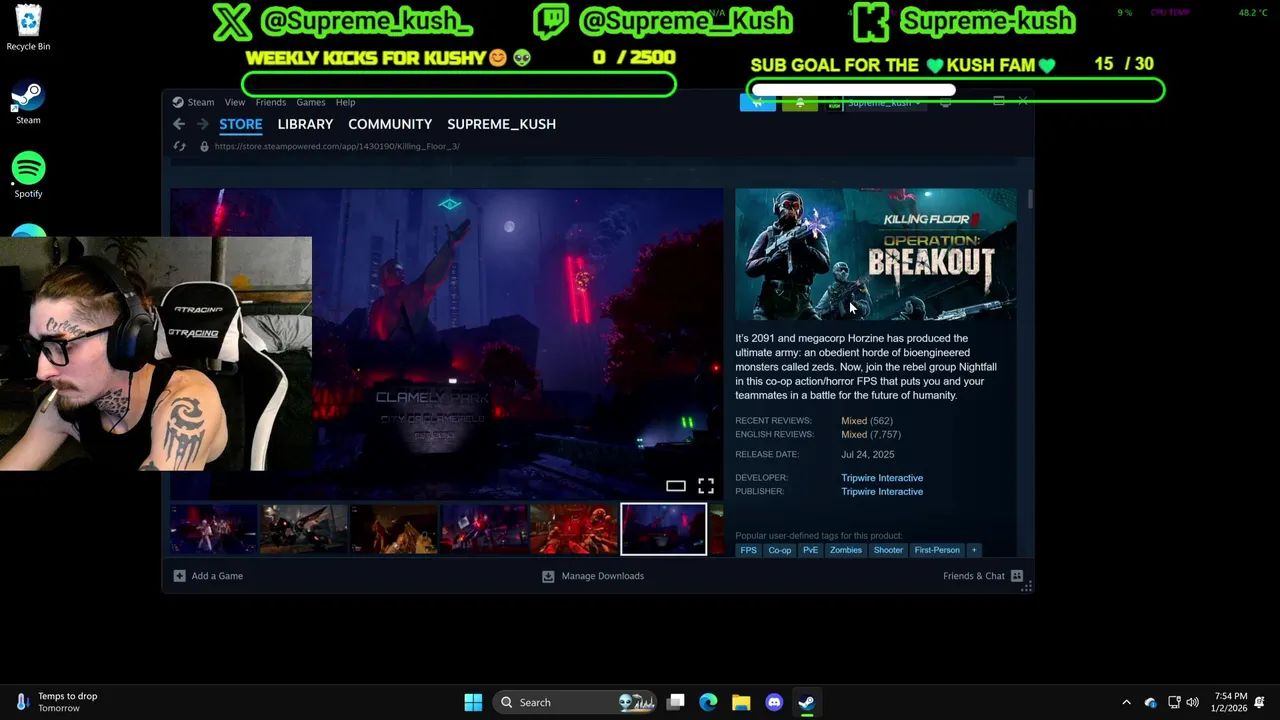Click the large Clamely Park screenshot
The width and height of the screenshot is (1280, 720).
click(x=447, y=343)
